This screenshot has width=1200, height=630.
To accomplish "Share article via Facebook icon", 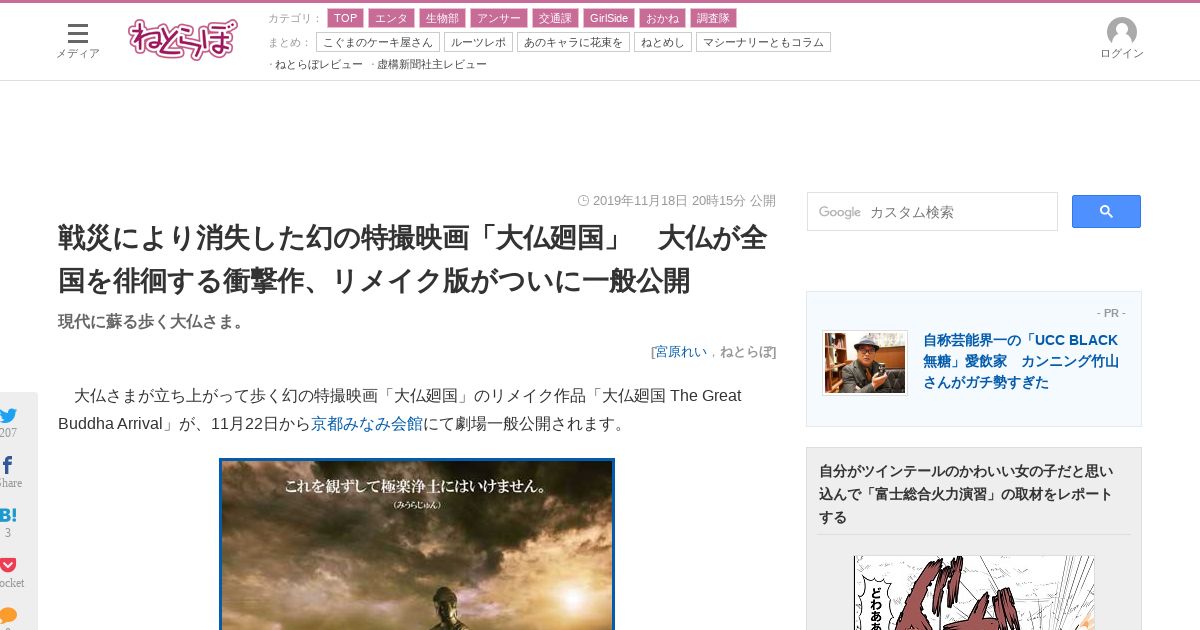I will tap(7, 465).
